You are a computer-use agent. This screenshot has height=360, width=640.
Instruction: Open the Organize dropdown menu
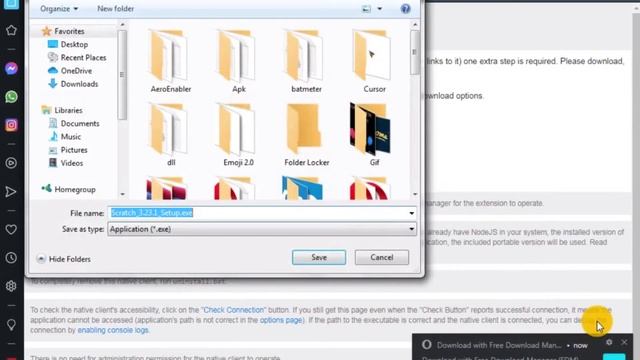coord(59,9)
